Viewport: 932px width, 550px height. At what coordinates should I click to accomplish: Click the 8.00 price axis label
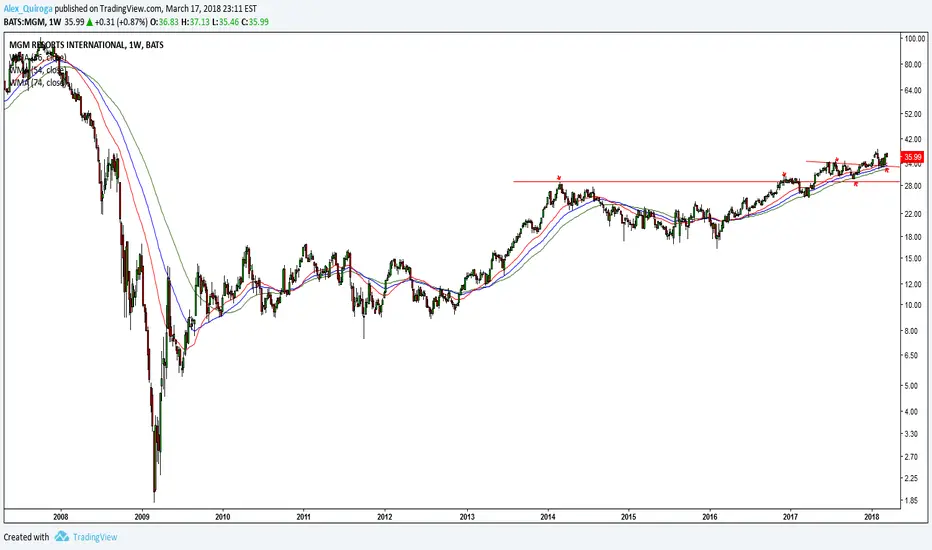pos(911,331)
